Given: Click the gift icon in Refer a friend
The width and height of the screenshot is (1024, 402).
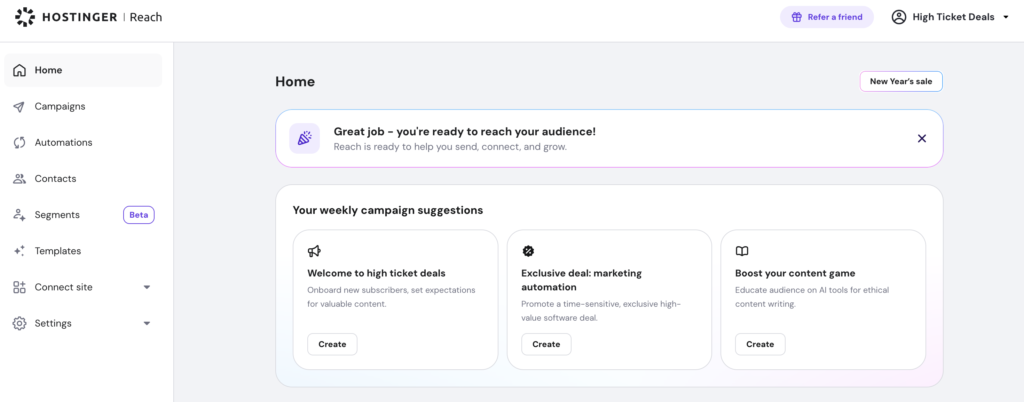Looking at the screenshot, I should click(x=797, y=18).
